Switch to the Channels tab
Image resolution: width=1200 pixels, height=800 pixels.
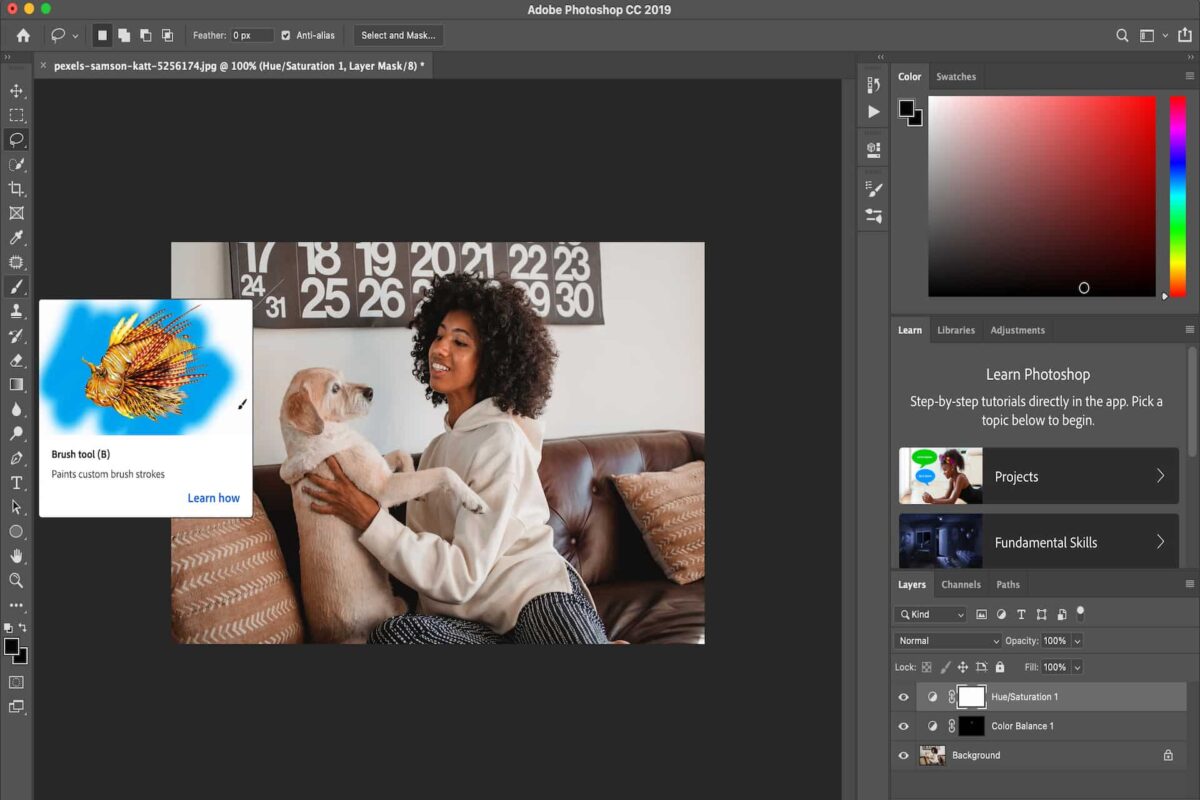coord(960,585)
